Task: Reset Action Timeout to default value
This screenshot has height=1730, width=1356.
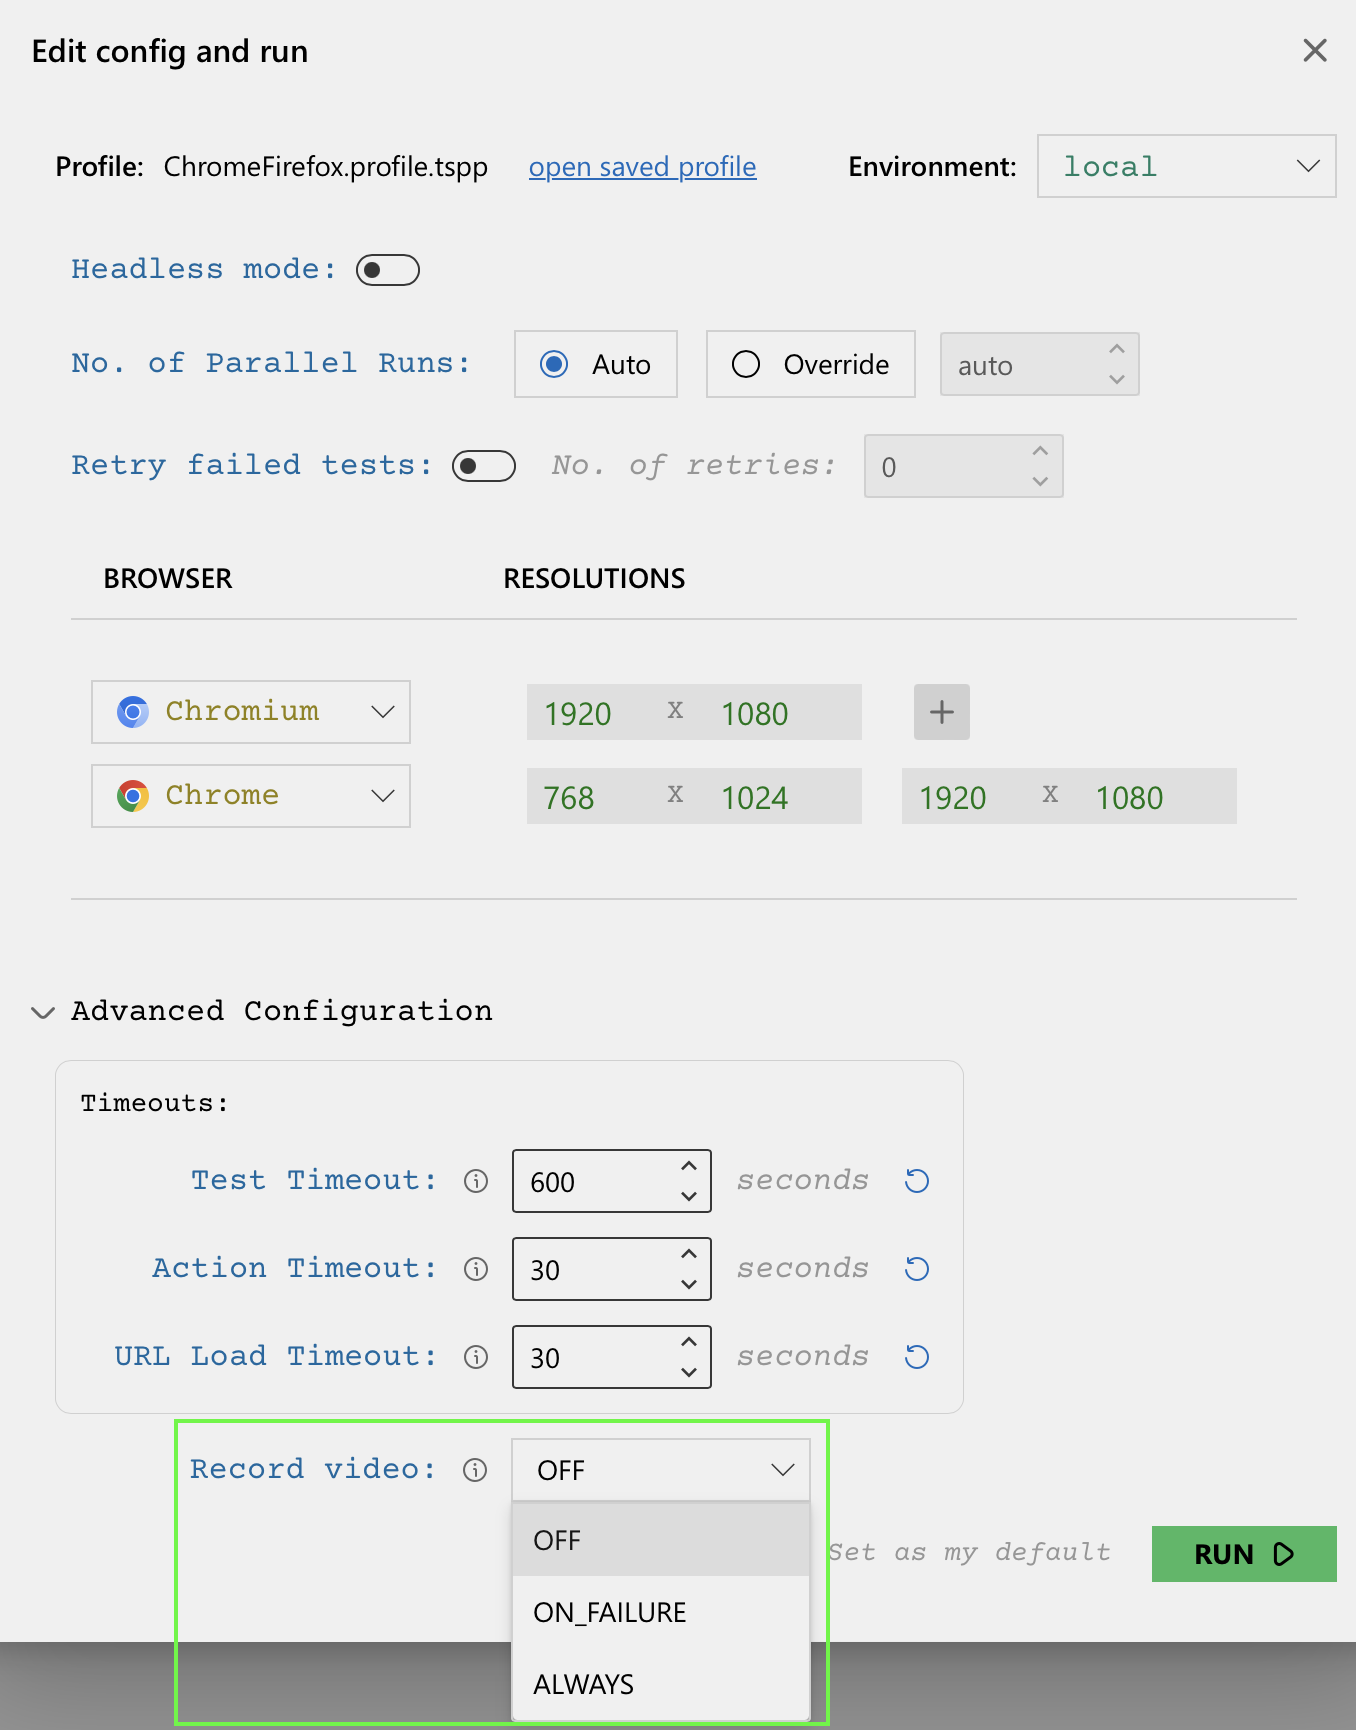Action: [x=917, y=1269]
